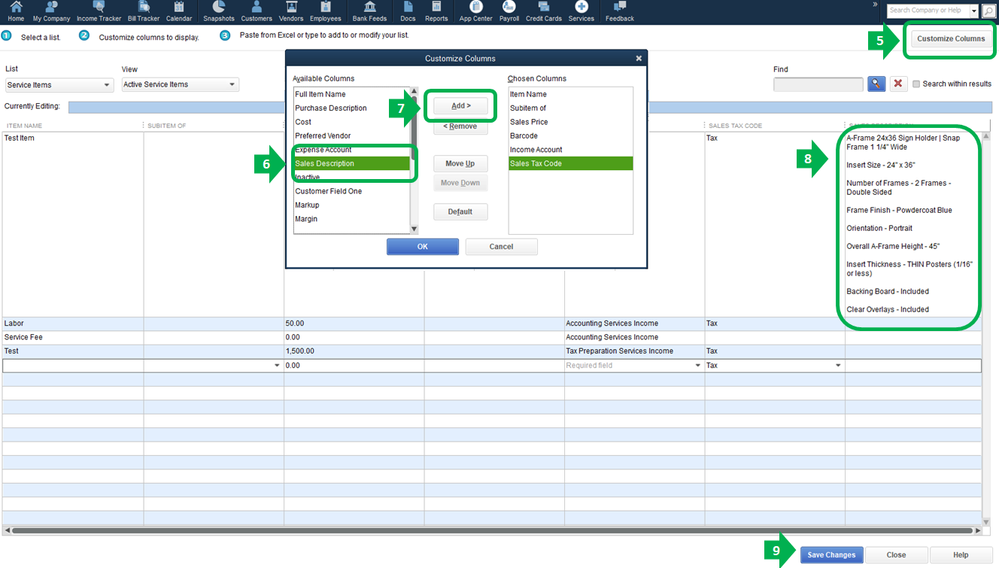Open the Sales Tax Code dropdown in the new row
Screen dimensions: 999x568
pyautogui.click(x=838, y=366)
